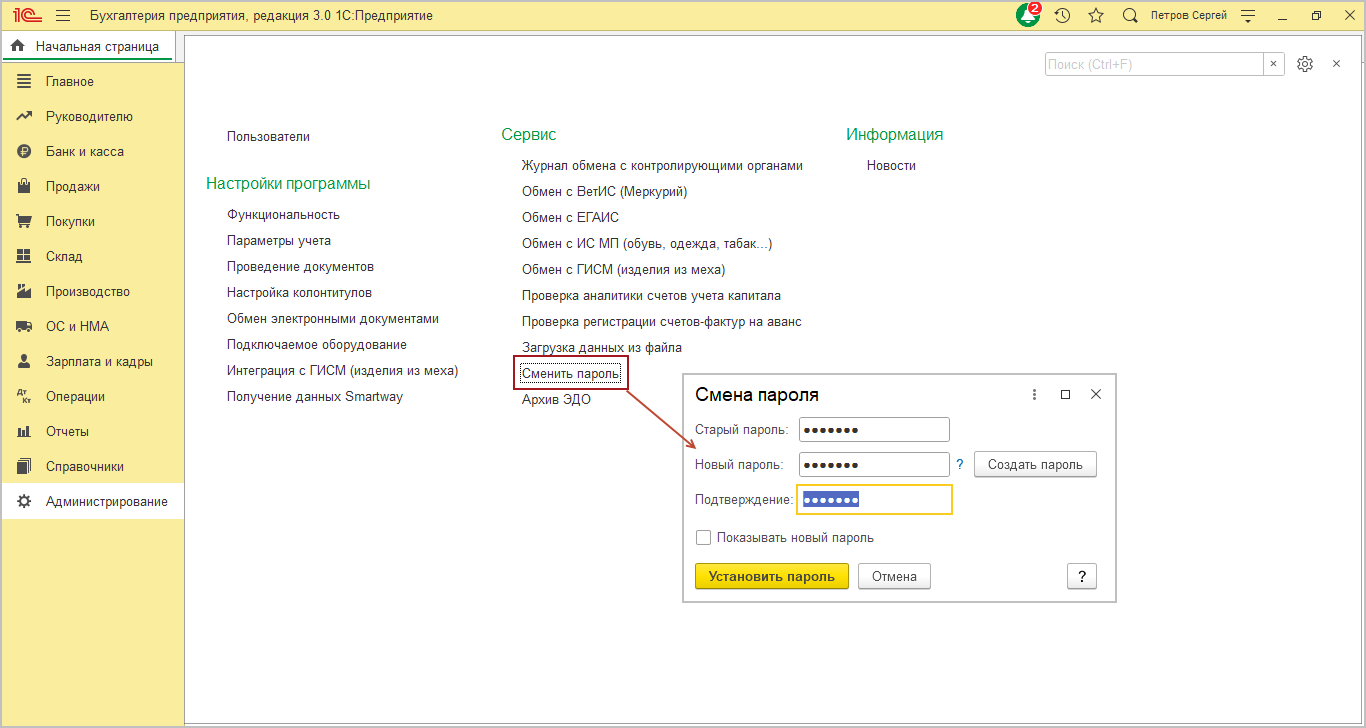Open Параметры учета link
The width and height of the screenshot is (1366, 728).
coord(279,241)
